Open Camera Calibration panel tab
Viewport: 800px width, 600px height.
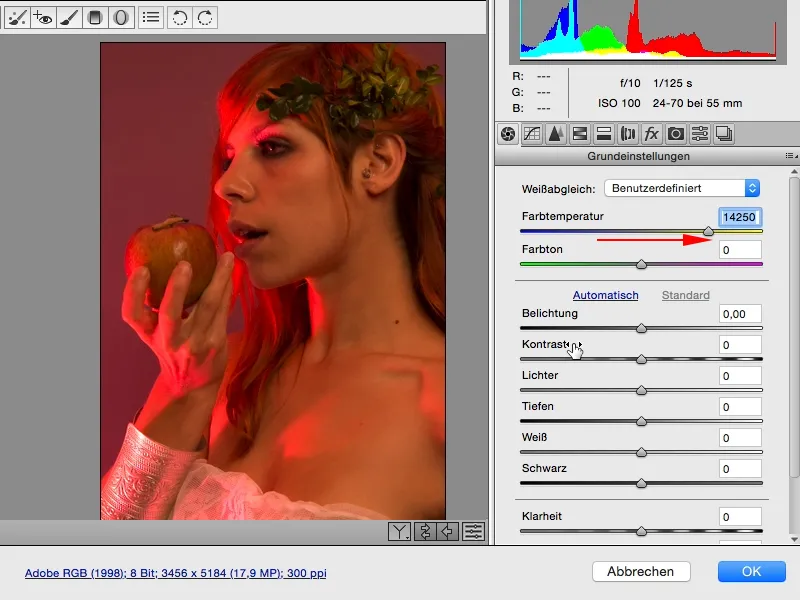tap(676, 134)
